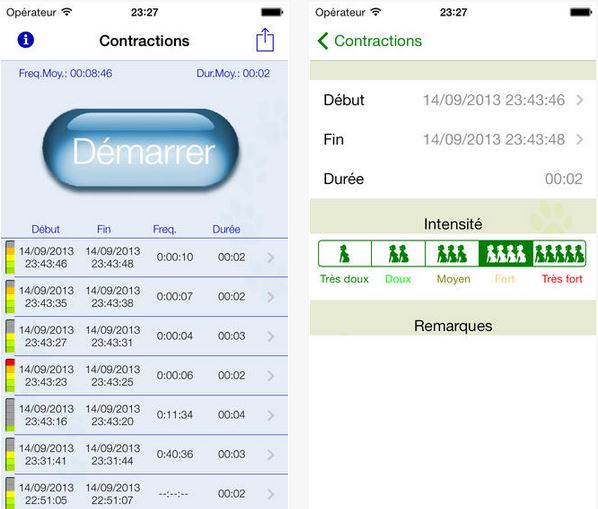This screenshot has width=598, height=509.
Task: Expand contraction started at 23:43:35
Action: pyautogui.click(x=145, y=297)
